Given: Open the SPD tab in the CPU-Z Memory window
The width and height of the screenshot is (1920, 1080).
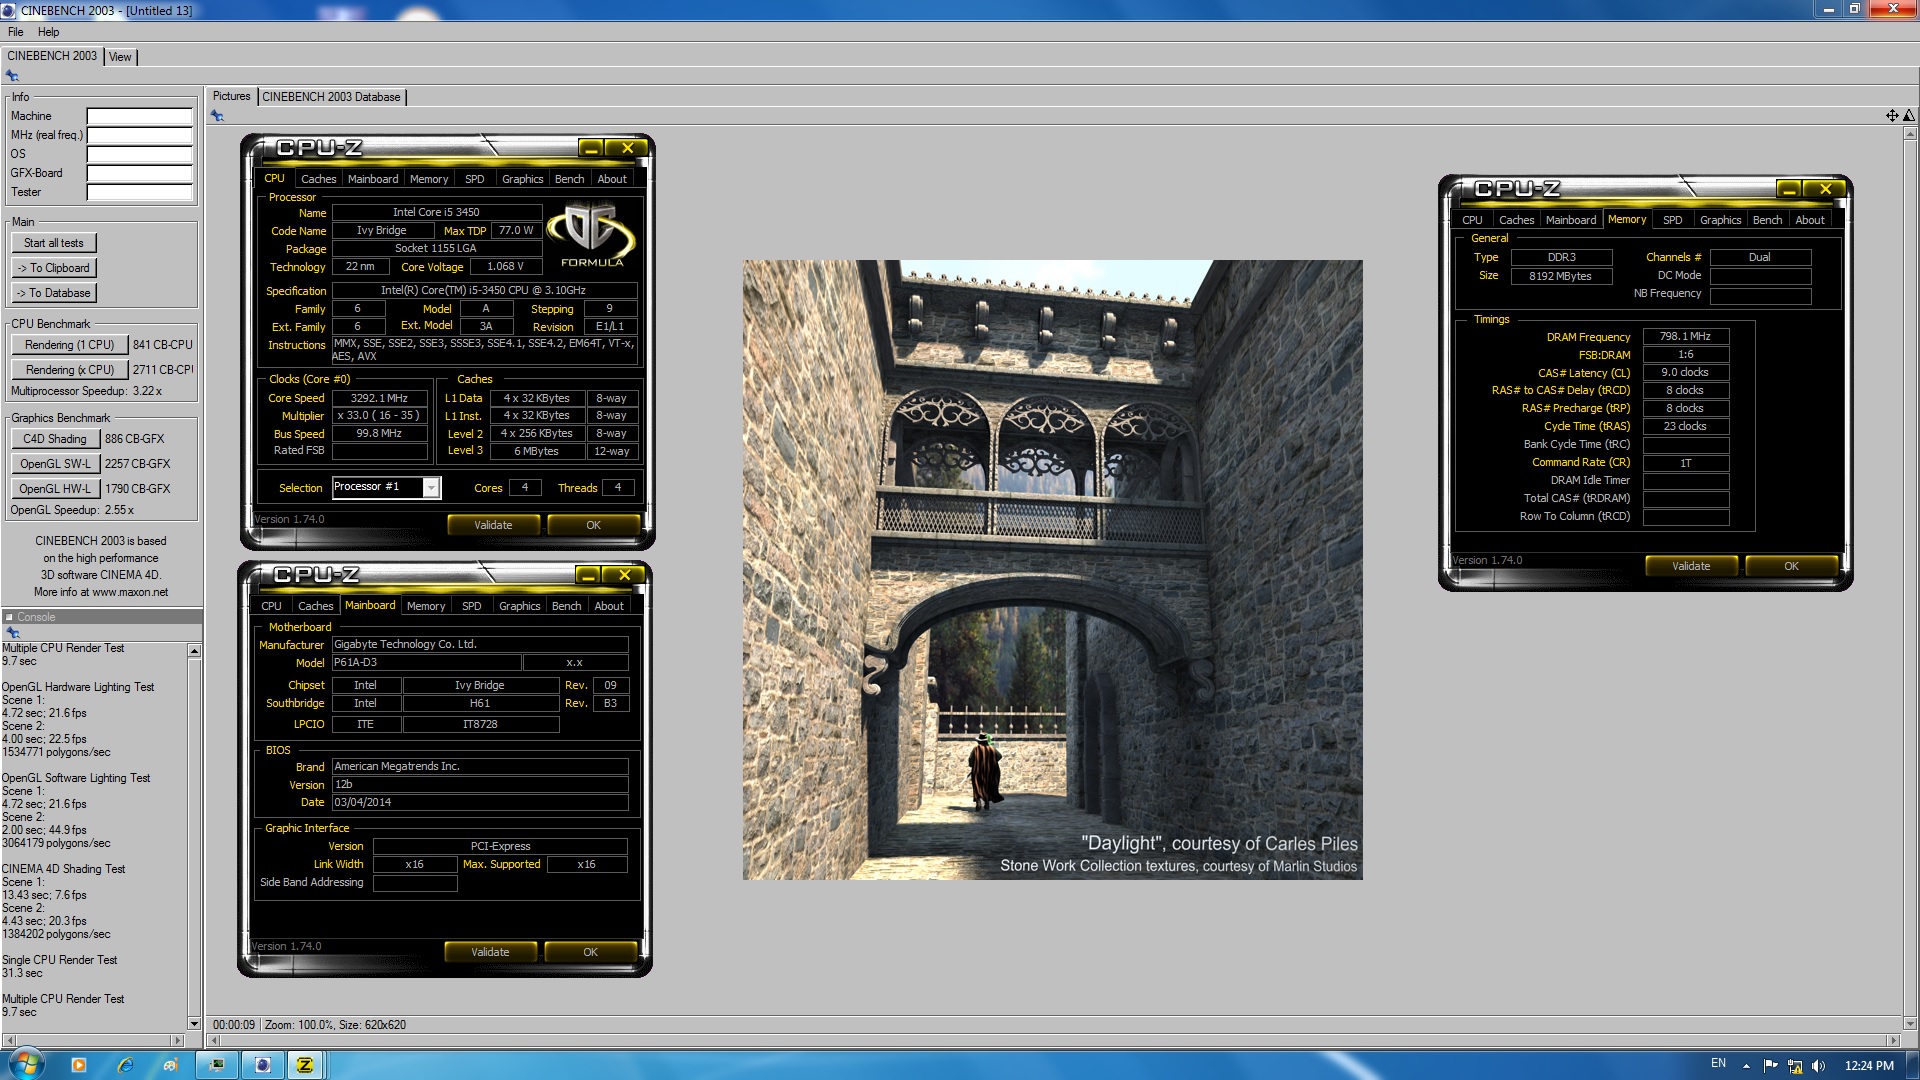Looking at the screenshot, I should pos(1673,220).
